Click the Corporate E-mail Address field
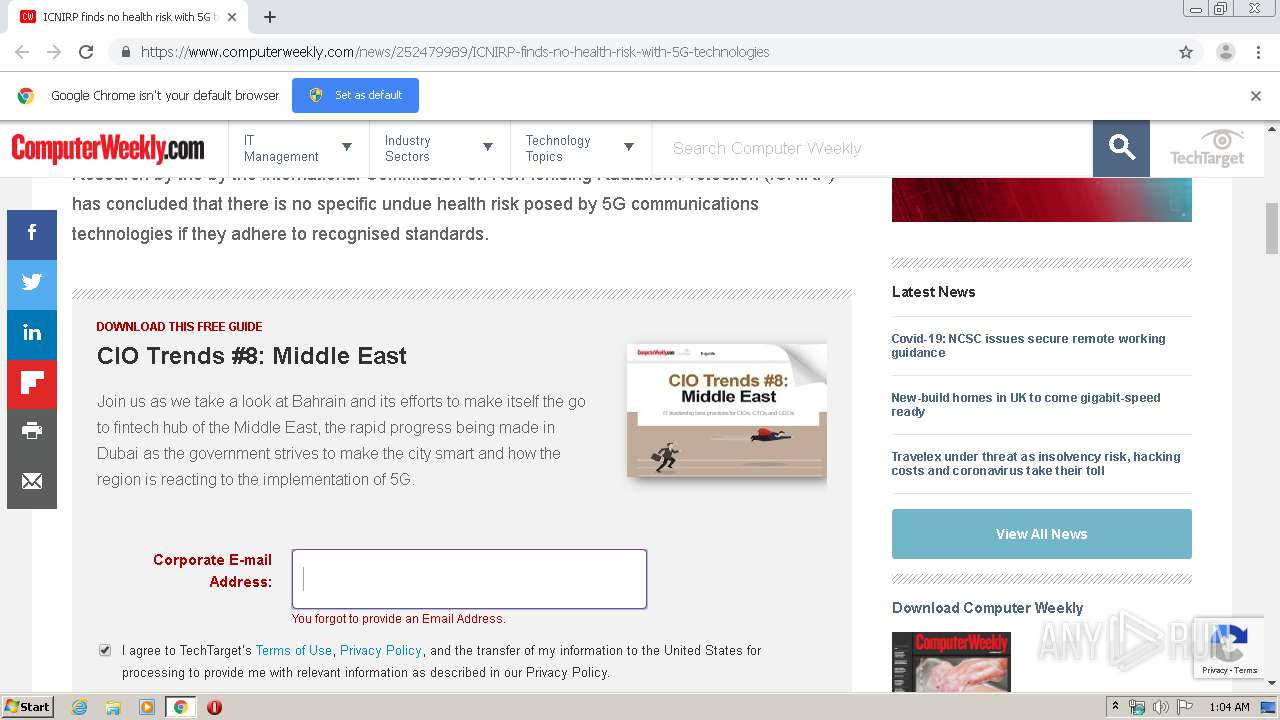The height and width of the screenshot is (720, 1280). coord(469,579)
